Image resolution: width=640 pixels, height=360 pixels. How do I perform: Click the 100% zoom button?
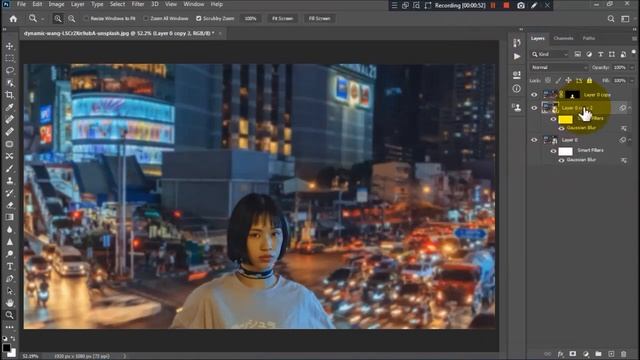click(x=250, y=18)
